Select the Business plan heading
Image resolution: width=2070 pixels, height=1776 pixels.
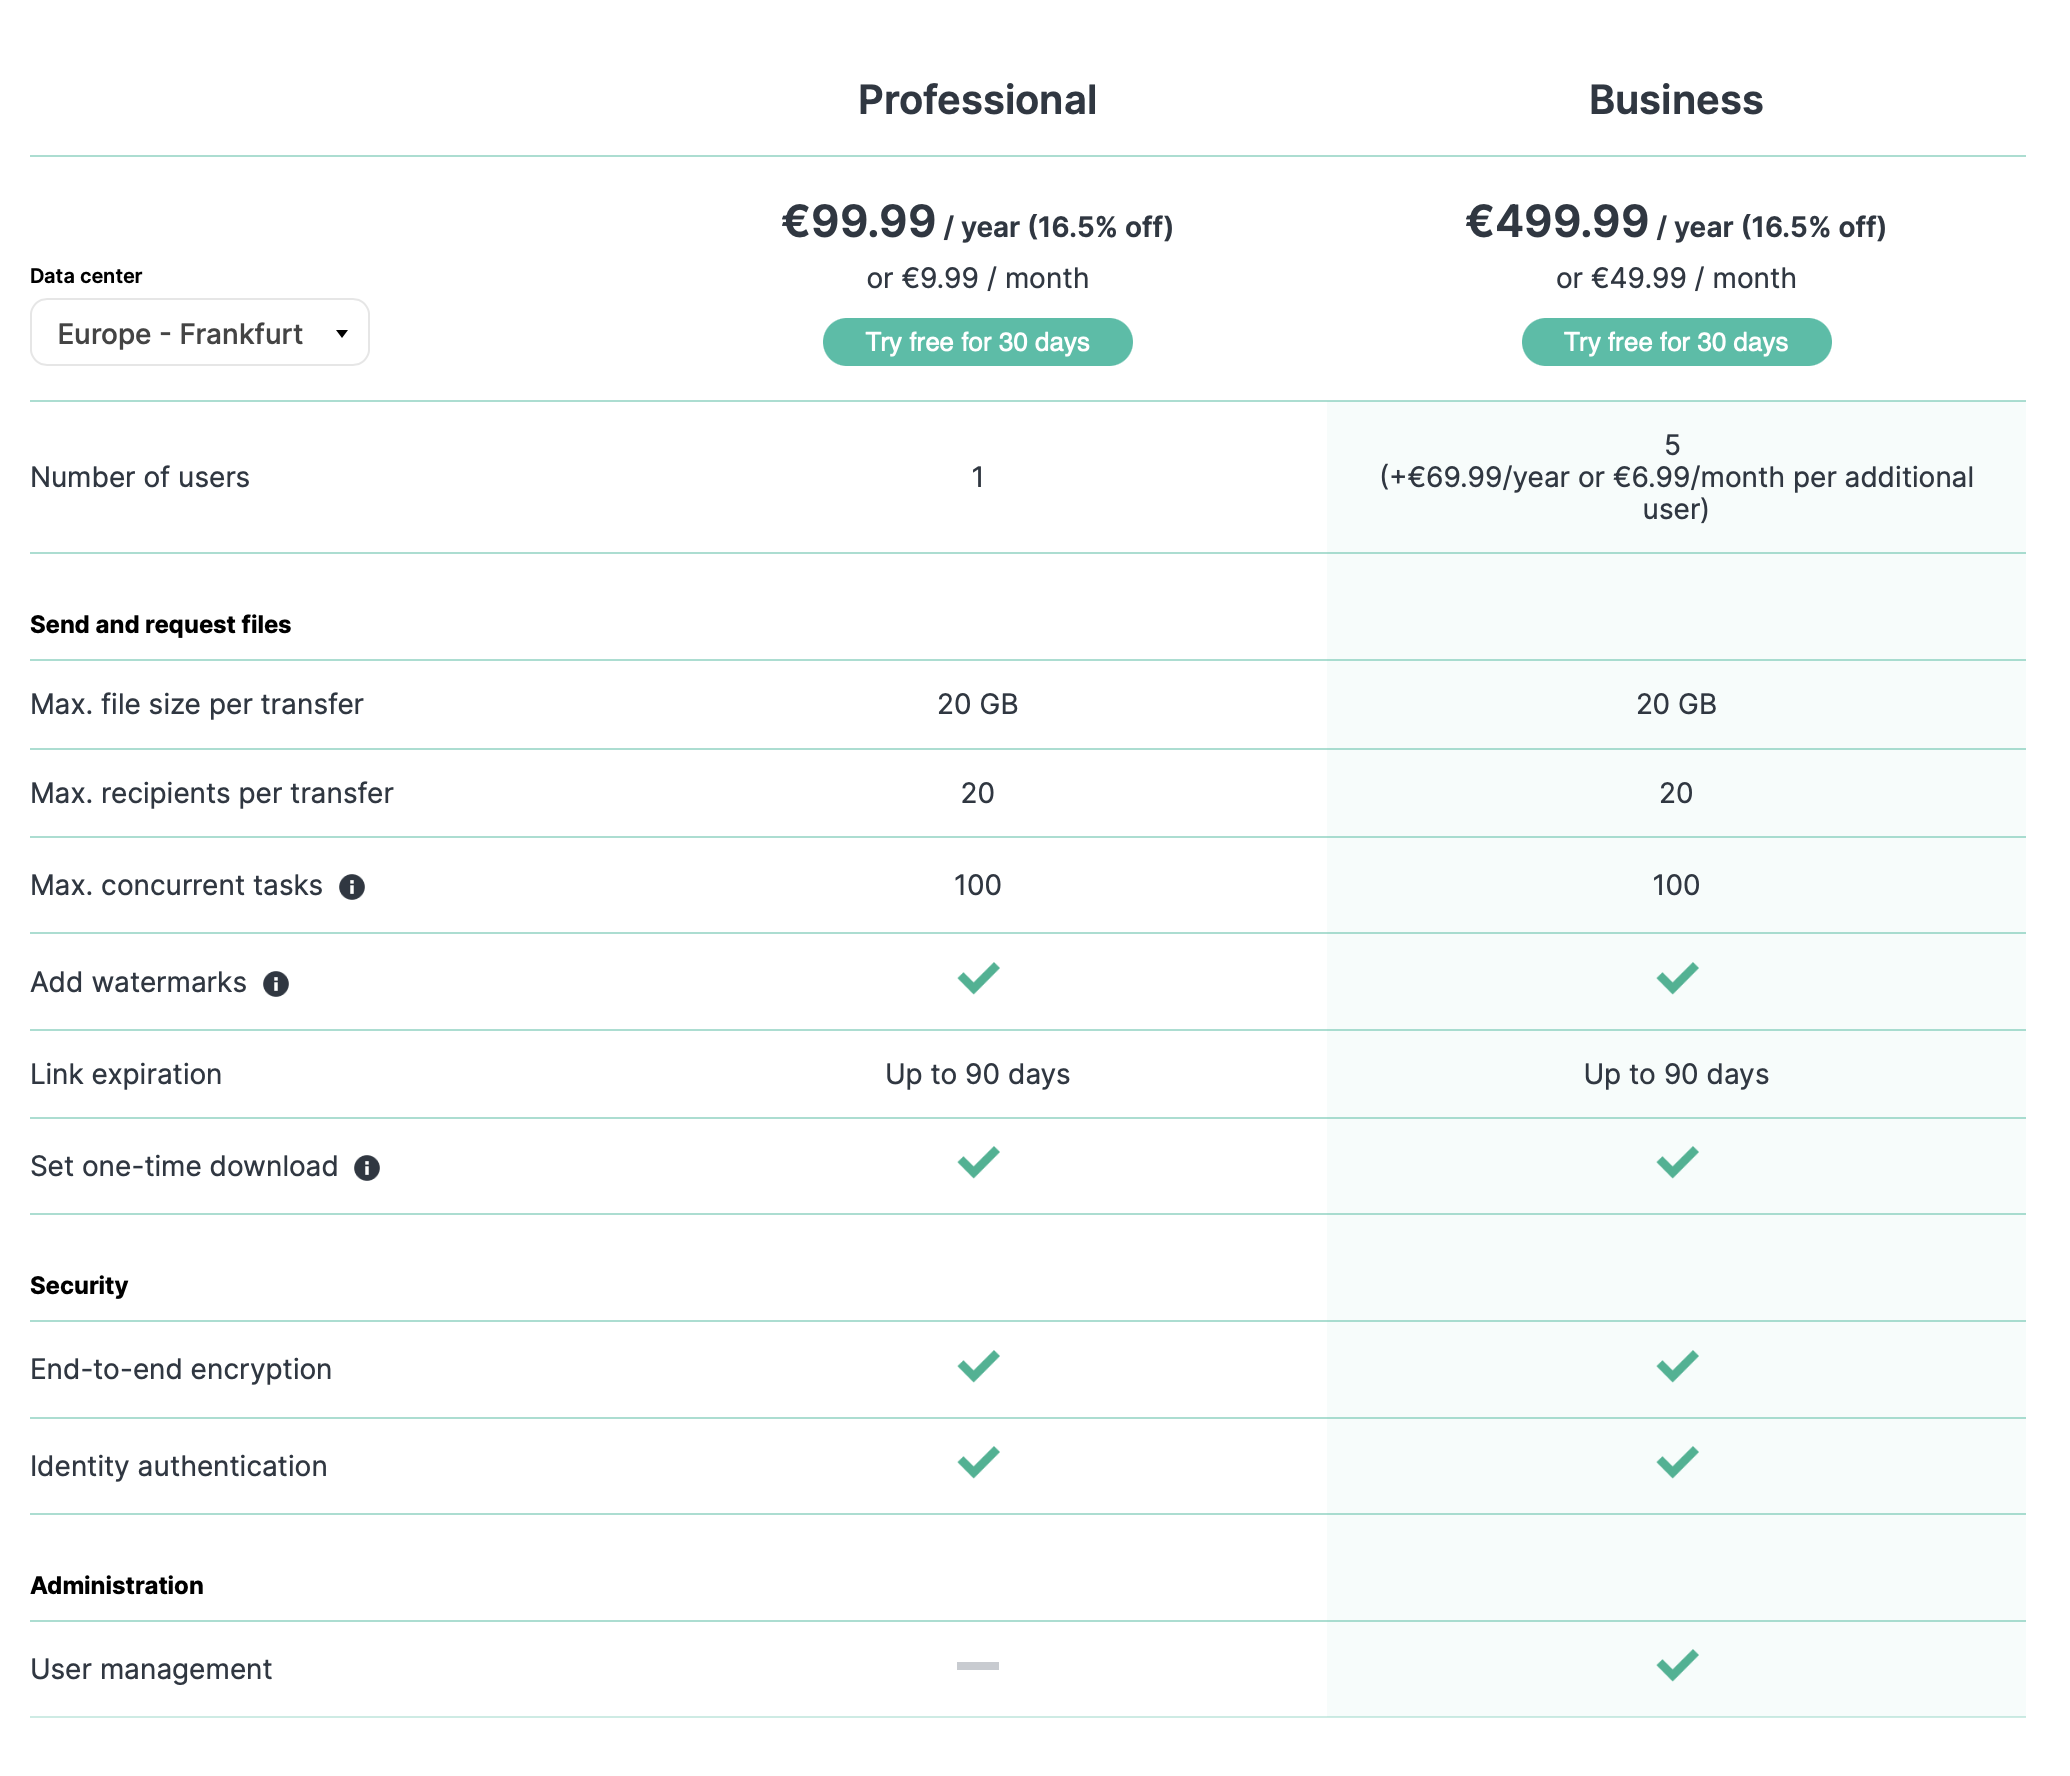pyautogui.click(x=1676, y=100)
